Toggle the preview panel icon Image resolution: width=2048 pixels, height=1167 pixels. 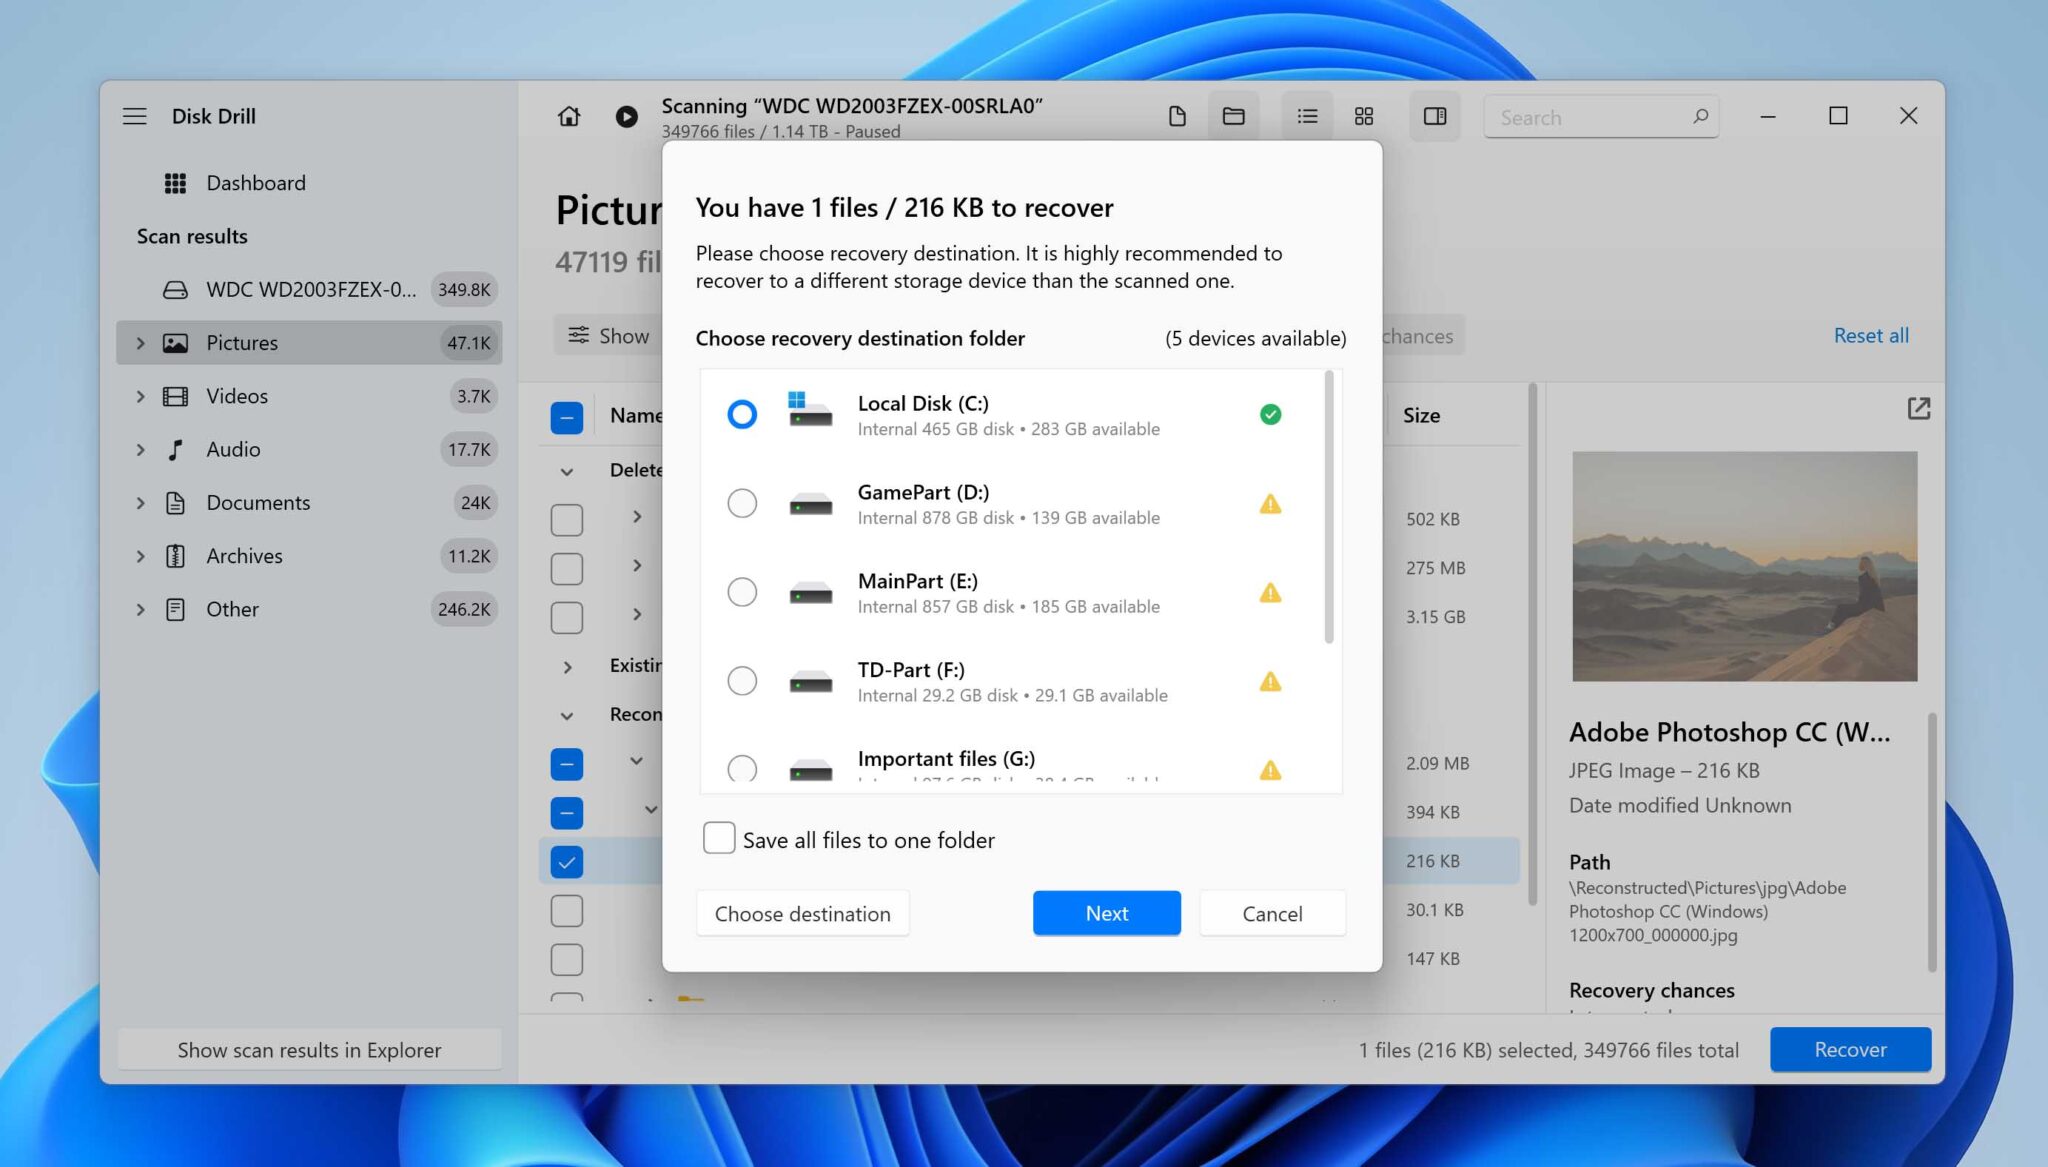1435,116
